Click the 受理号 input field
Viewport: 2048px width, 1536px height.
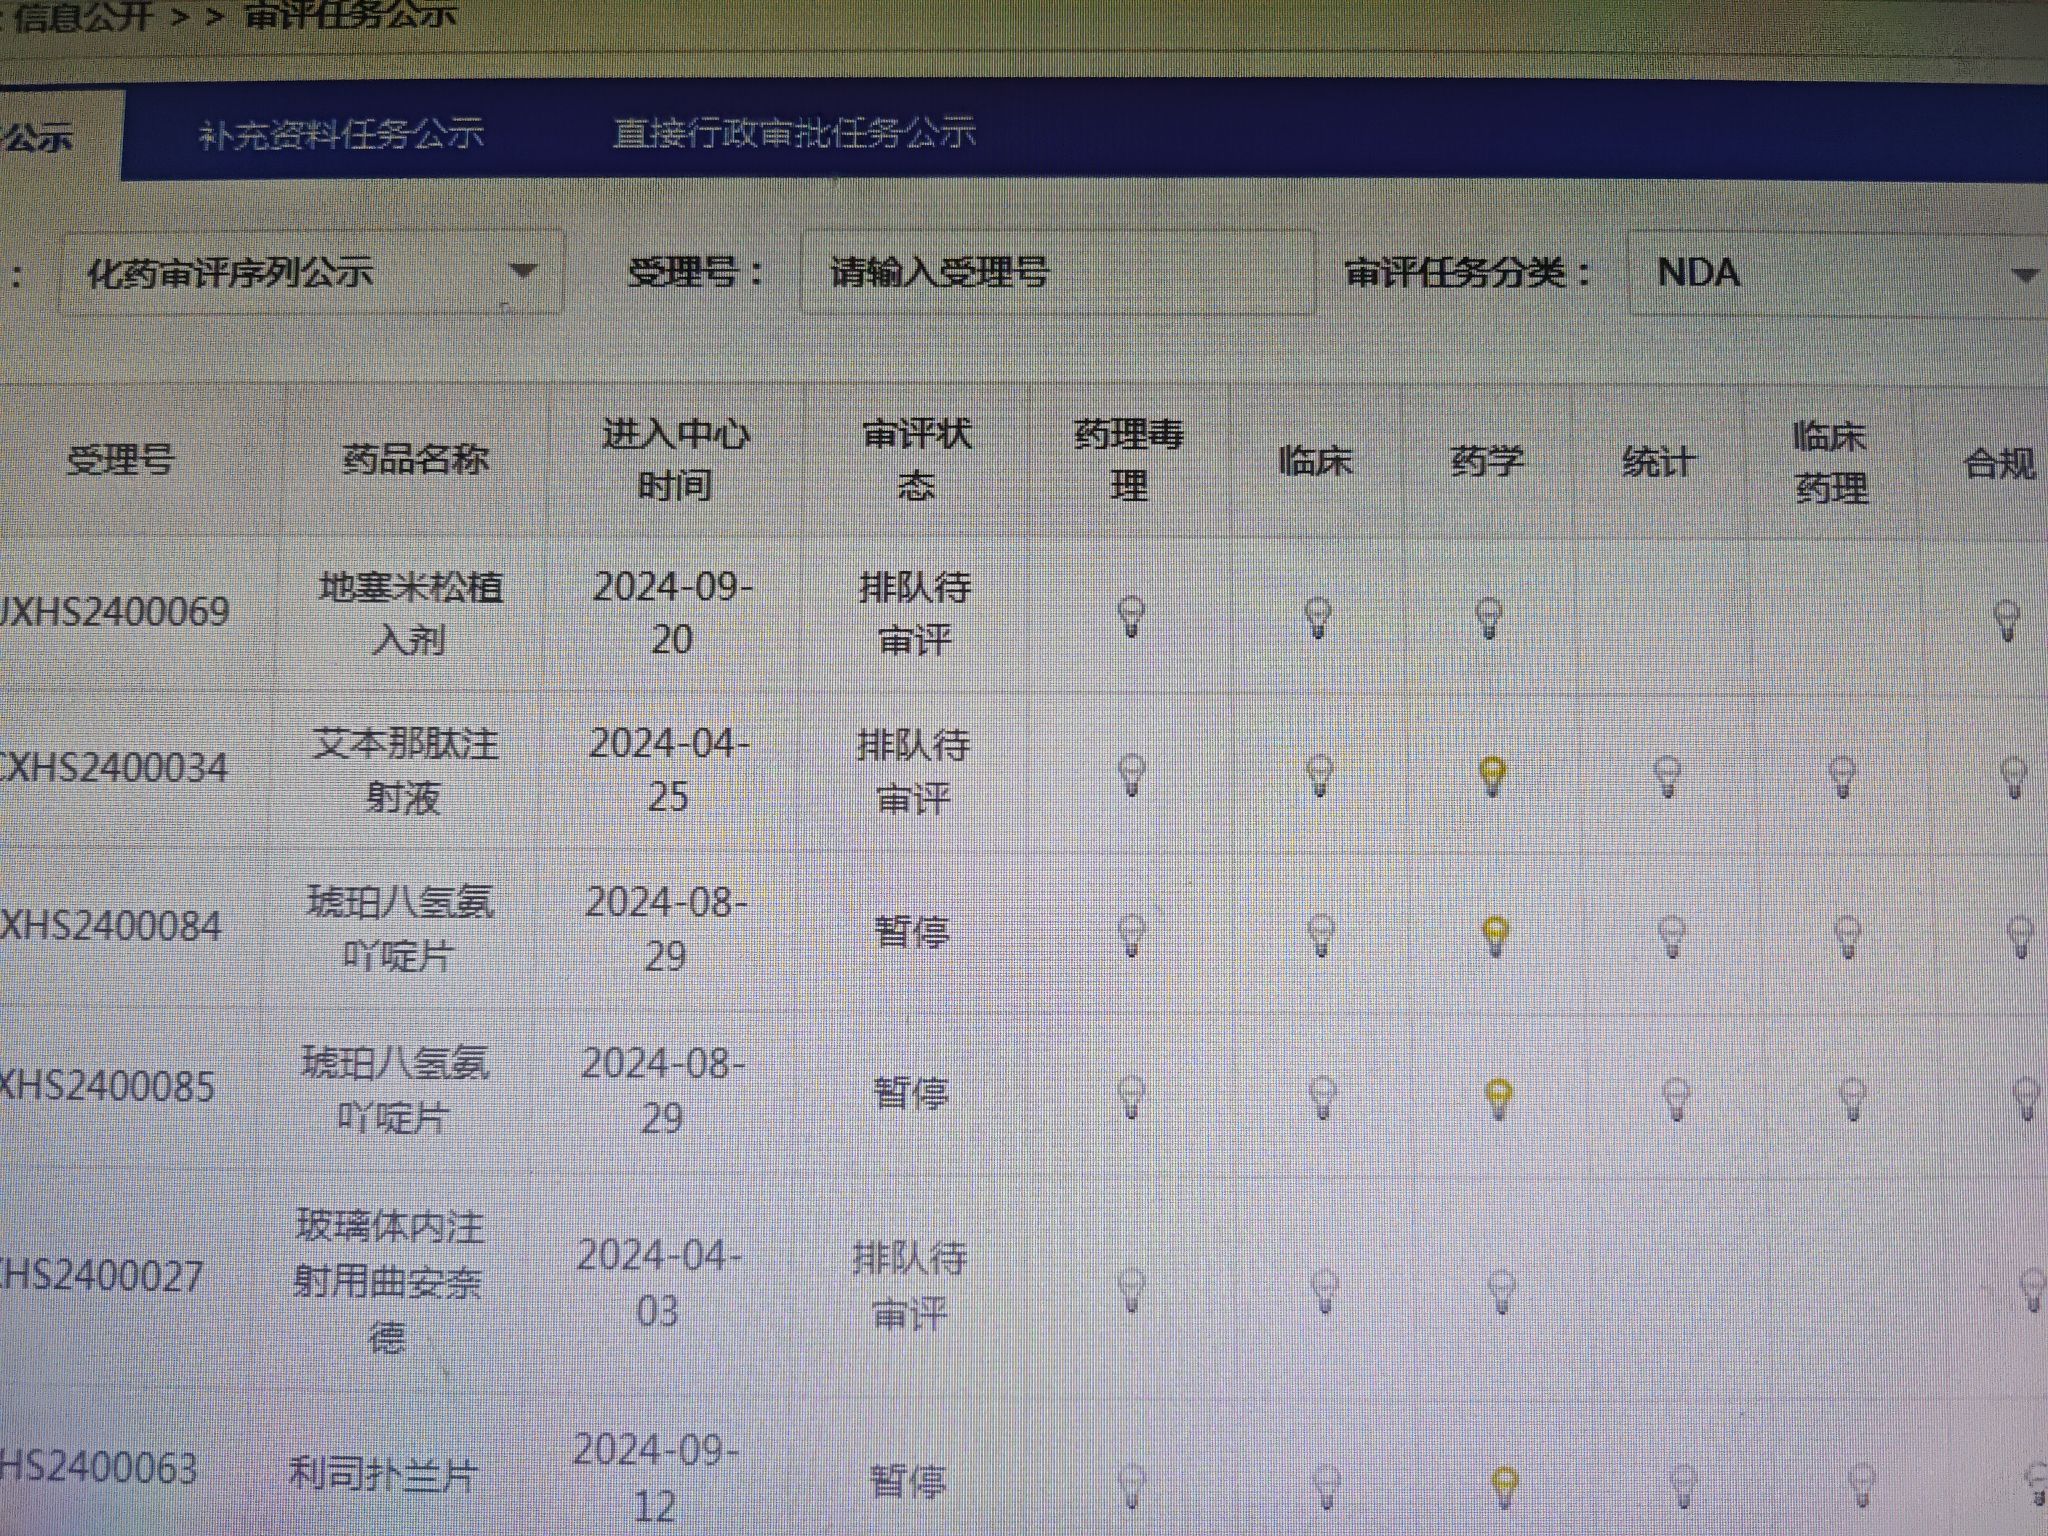click(1057, 272)
